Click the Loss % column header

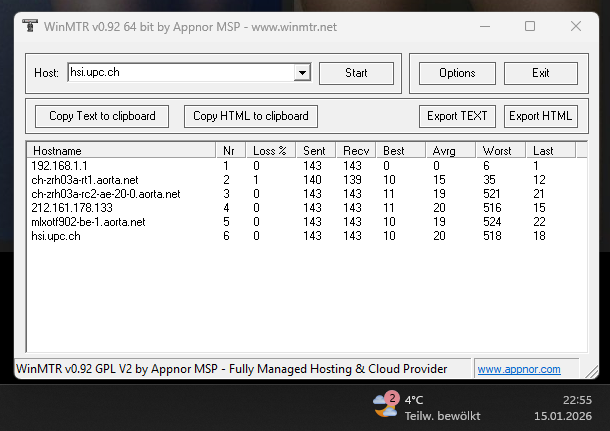(271, 151)
